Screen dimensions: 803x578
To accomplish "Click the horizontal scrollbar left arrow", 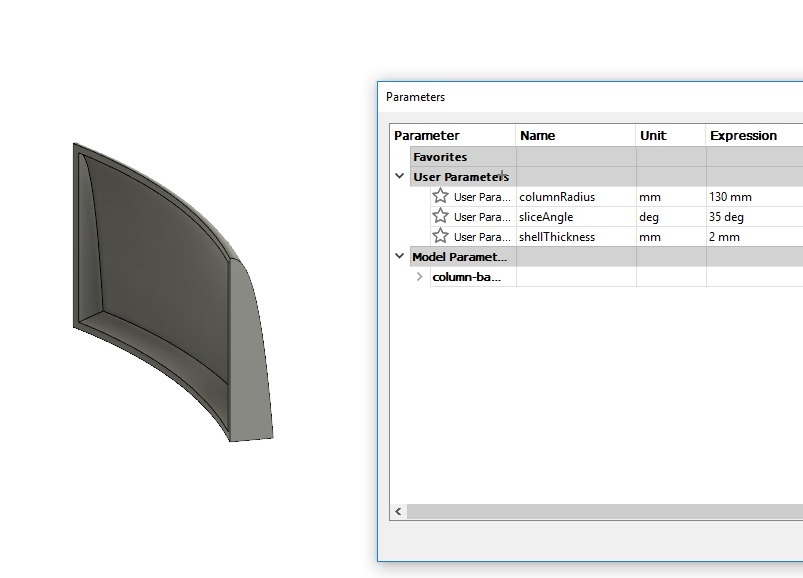I will (x=395, y=511).
